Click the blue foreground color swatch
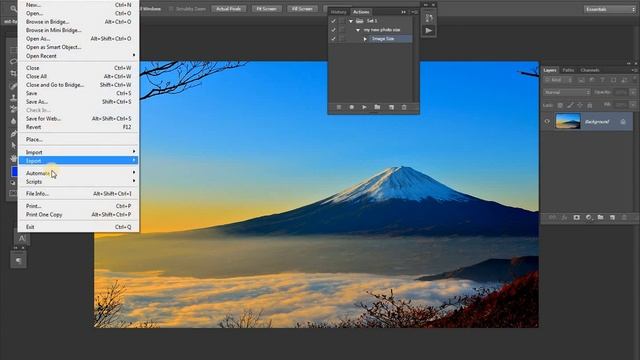Image resolution: width=640 pixels, height=360 pixels. point(14,172)
